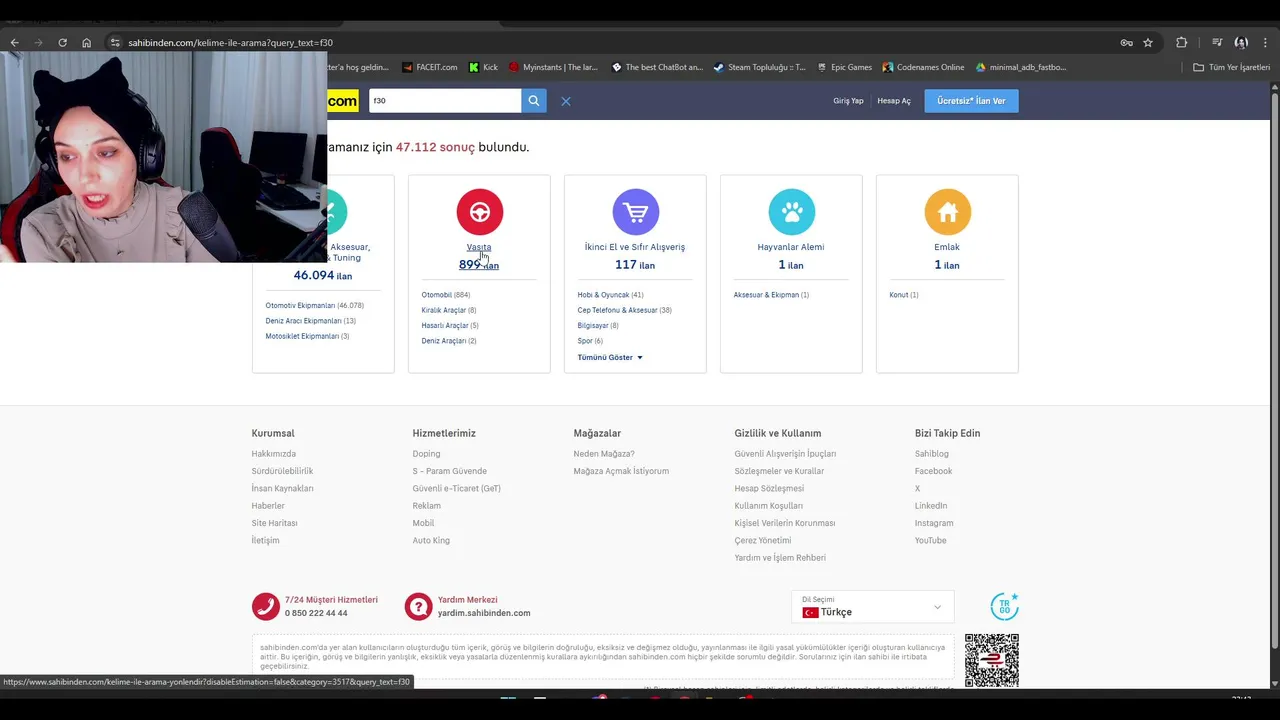Click the blue search magnifier button
The width and height of the screenshot is (1280, 720).
tap(534, 100)
